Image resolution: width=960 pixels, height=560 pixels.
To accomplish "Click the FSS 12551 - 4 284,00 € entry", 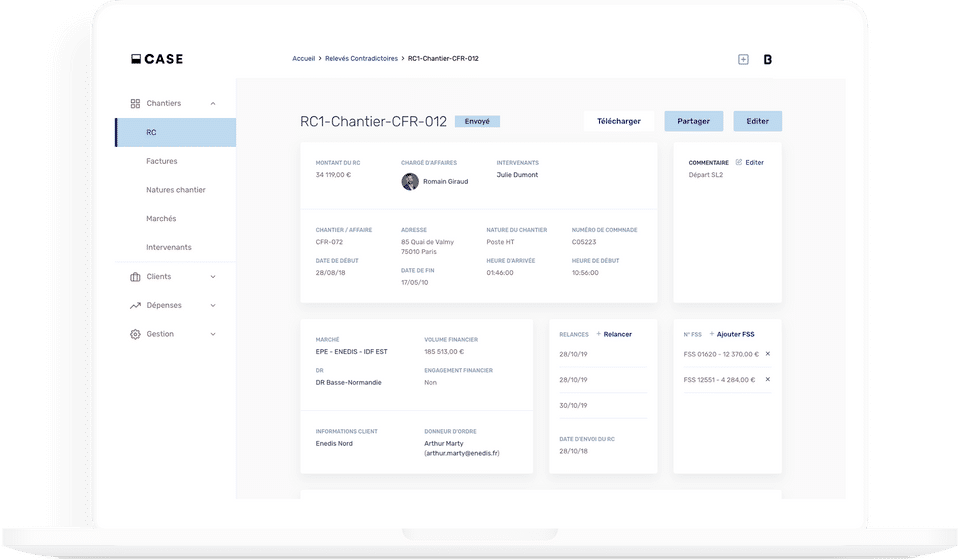I will coord(719,380).
